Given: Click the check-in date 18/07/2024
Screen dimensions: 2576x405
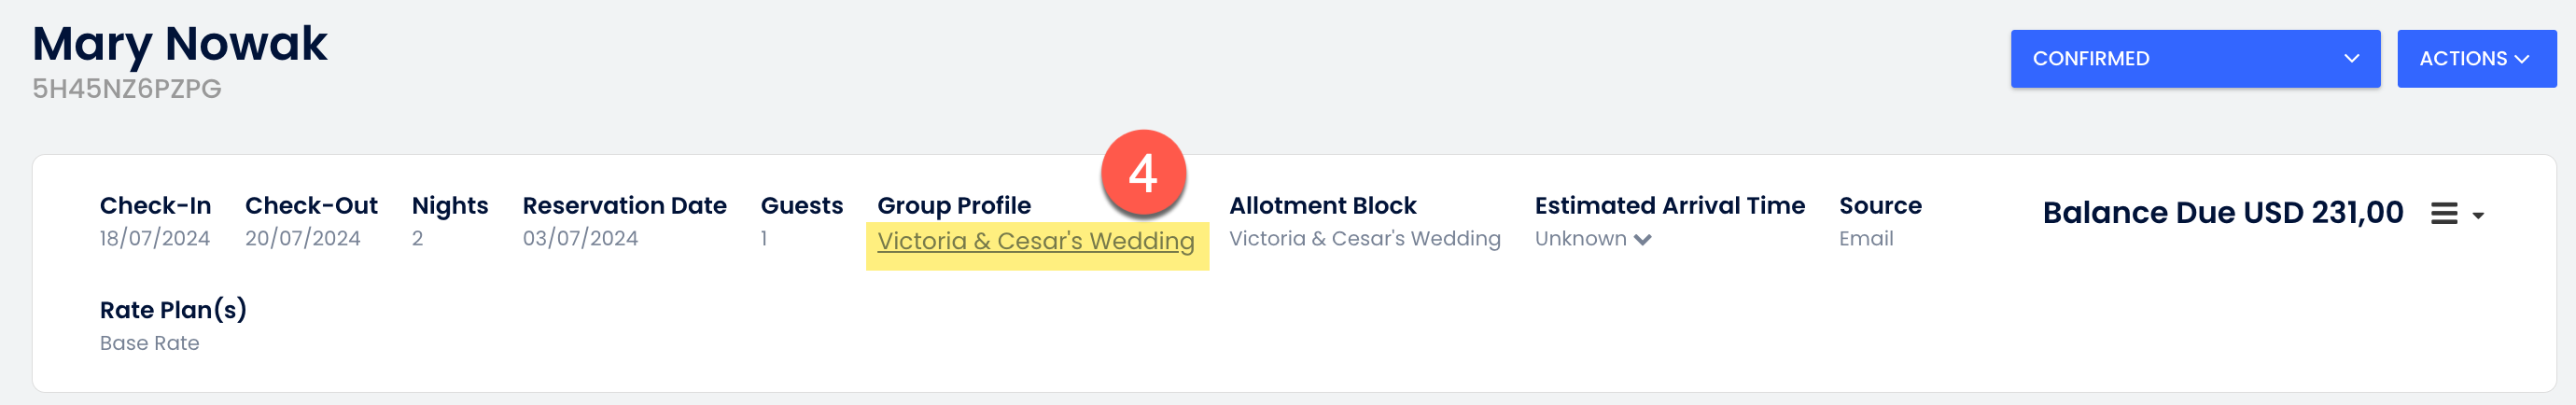Looking at the screenshot, I should (x=155, y=239).
